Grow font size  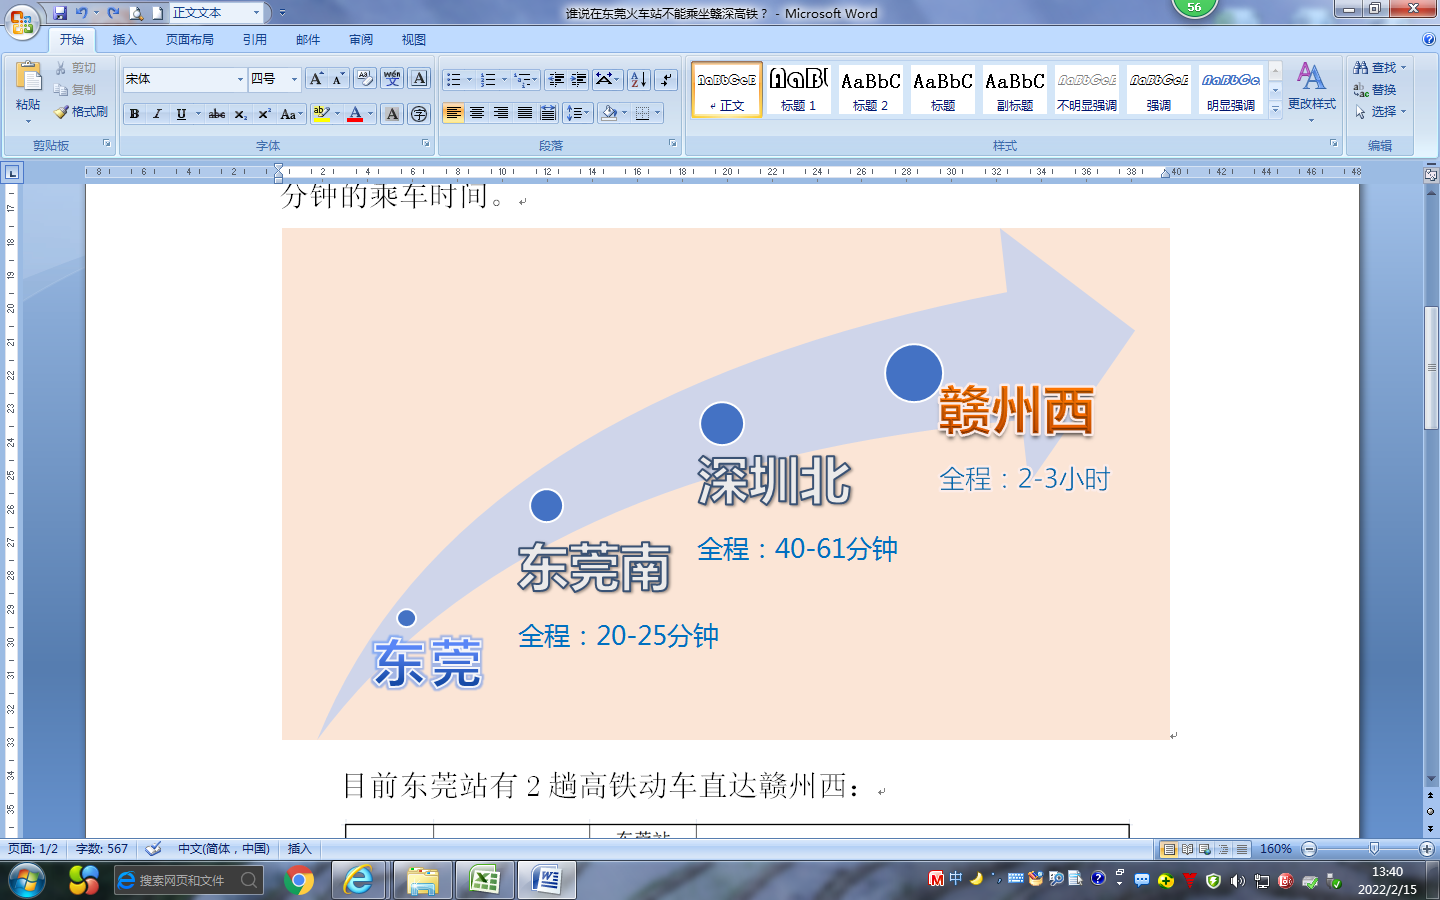click(x=316, y=79)
